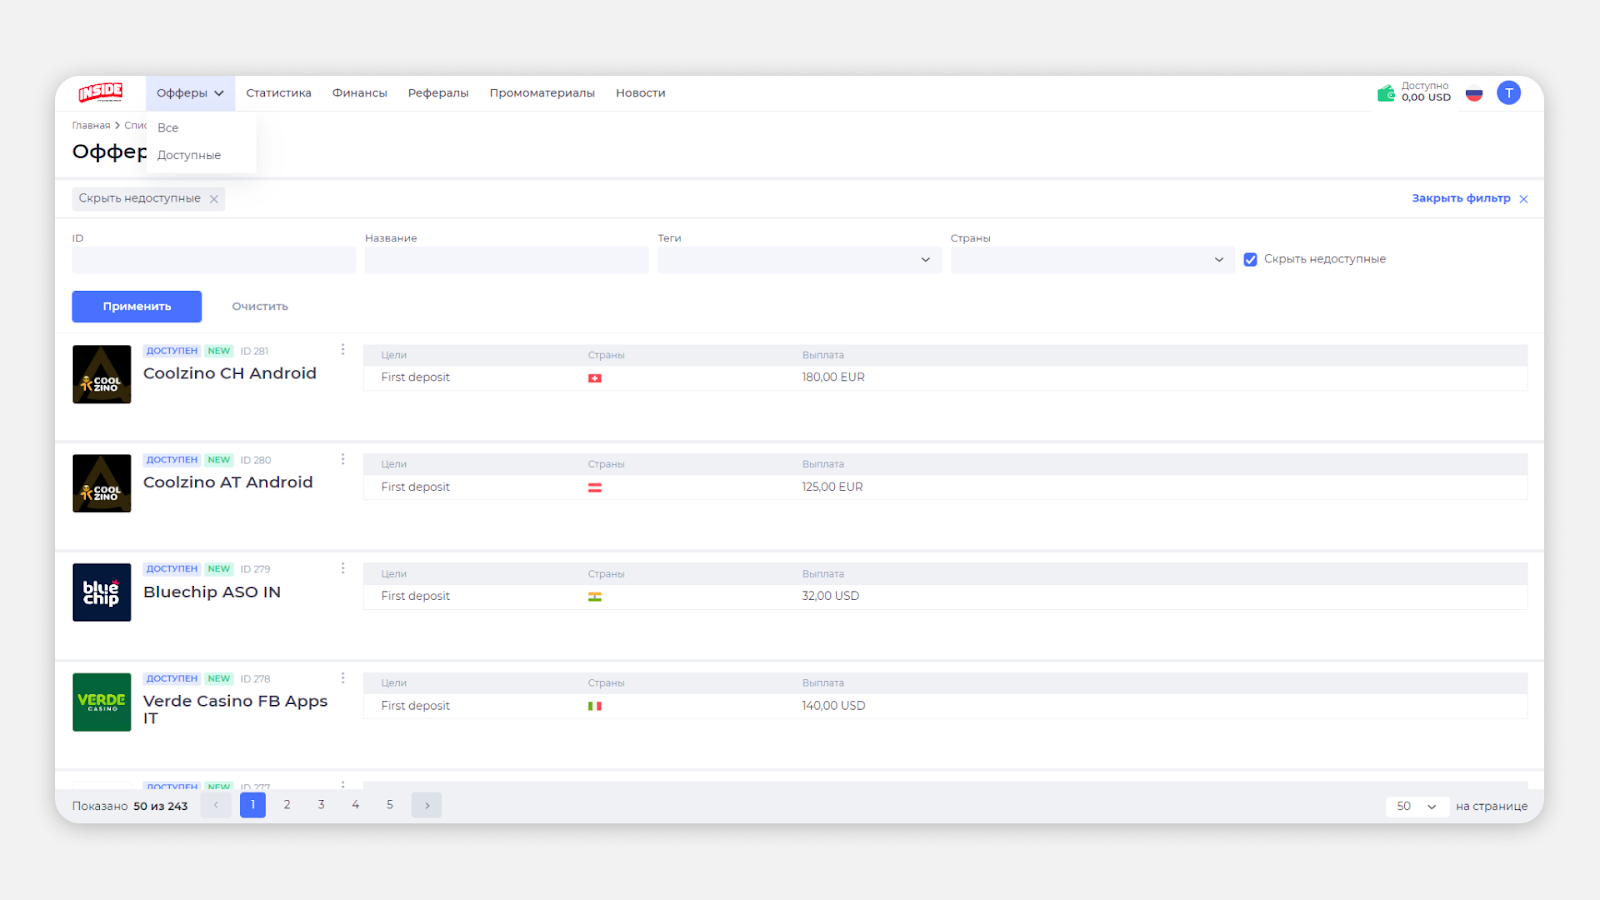Open the Coolzino AT Android offer title

click(x=228, y=482)
